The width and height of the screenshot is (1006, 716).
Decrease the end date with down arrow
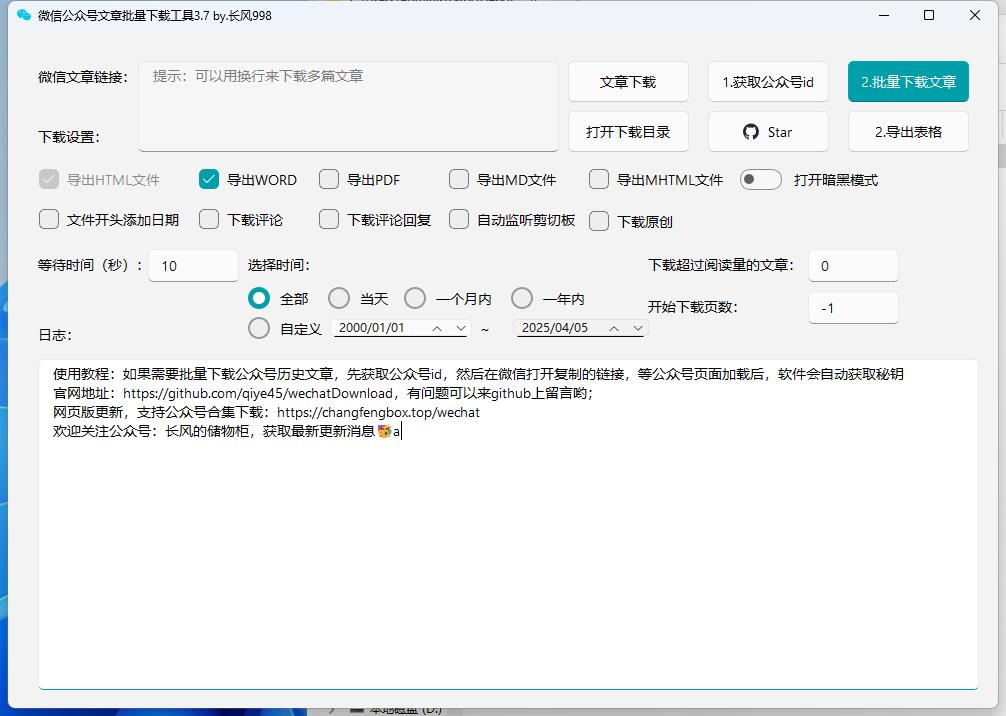point(638,328)
